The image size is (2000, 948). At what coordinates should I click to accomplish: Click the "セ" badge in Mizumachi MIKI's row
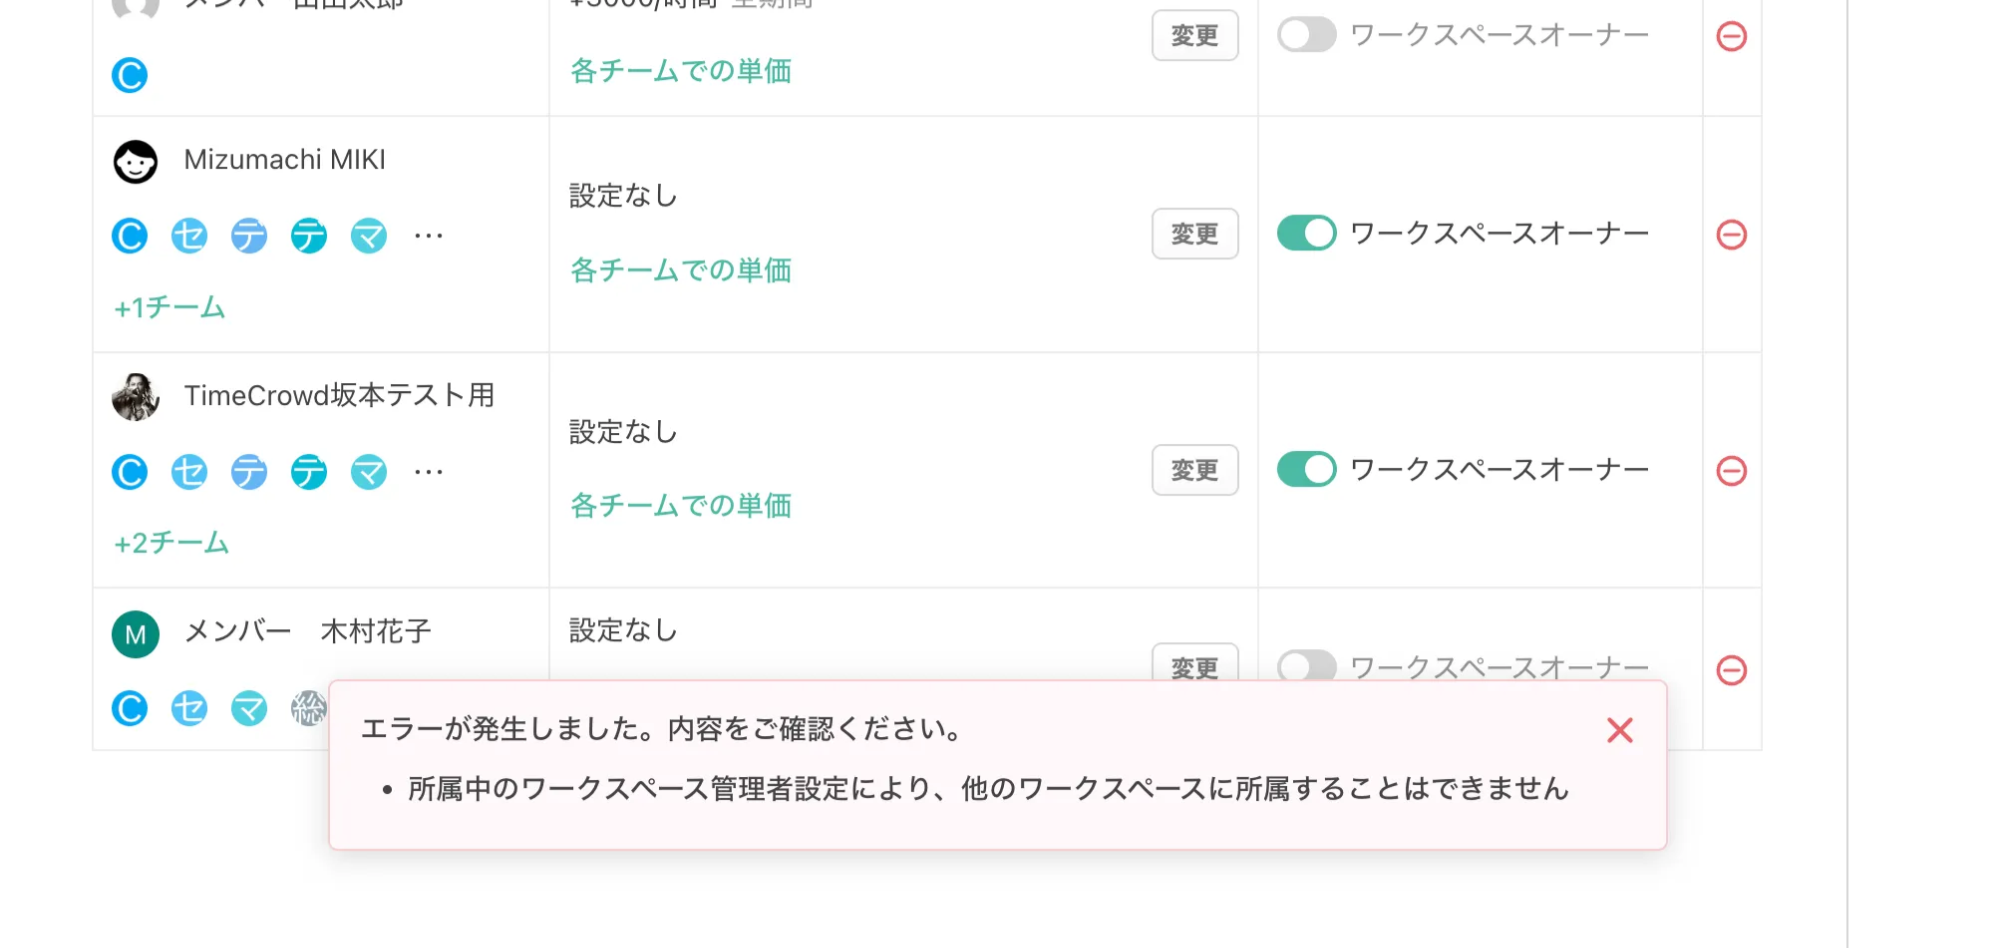pyautogui.click(x=190, y=235)
